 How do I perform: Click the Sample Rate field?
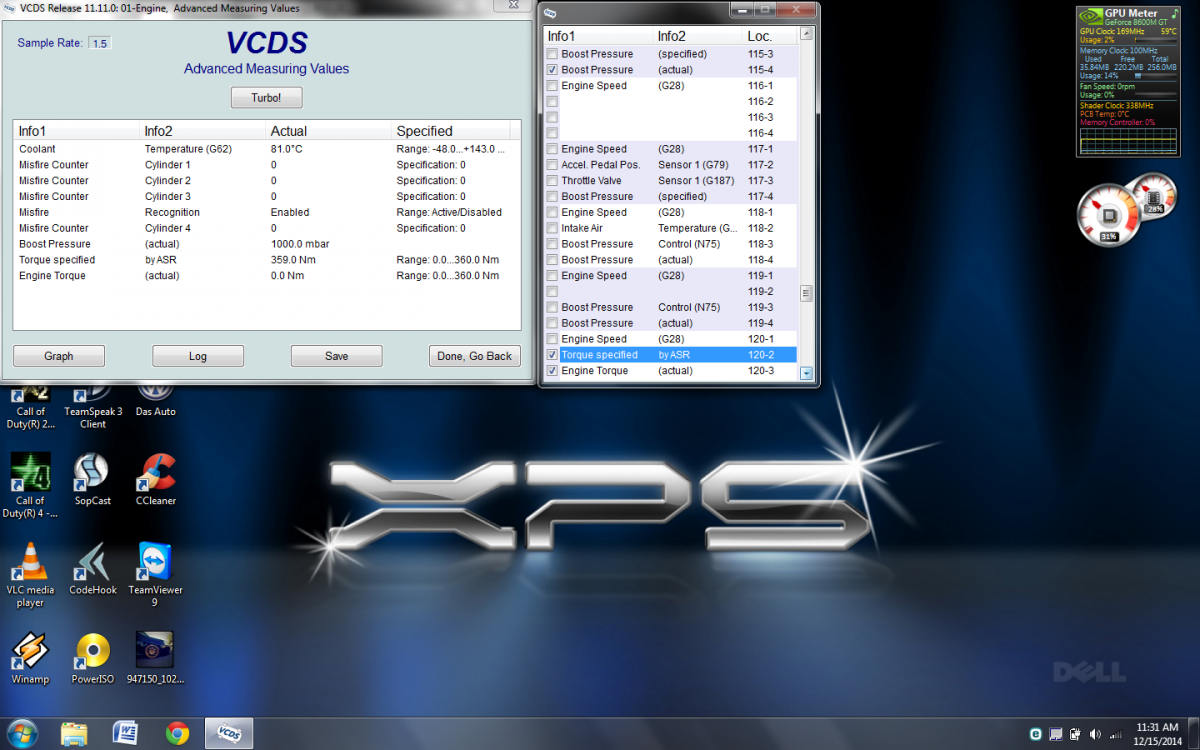pyautogui.click(x=100, y=44)
